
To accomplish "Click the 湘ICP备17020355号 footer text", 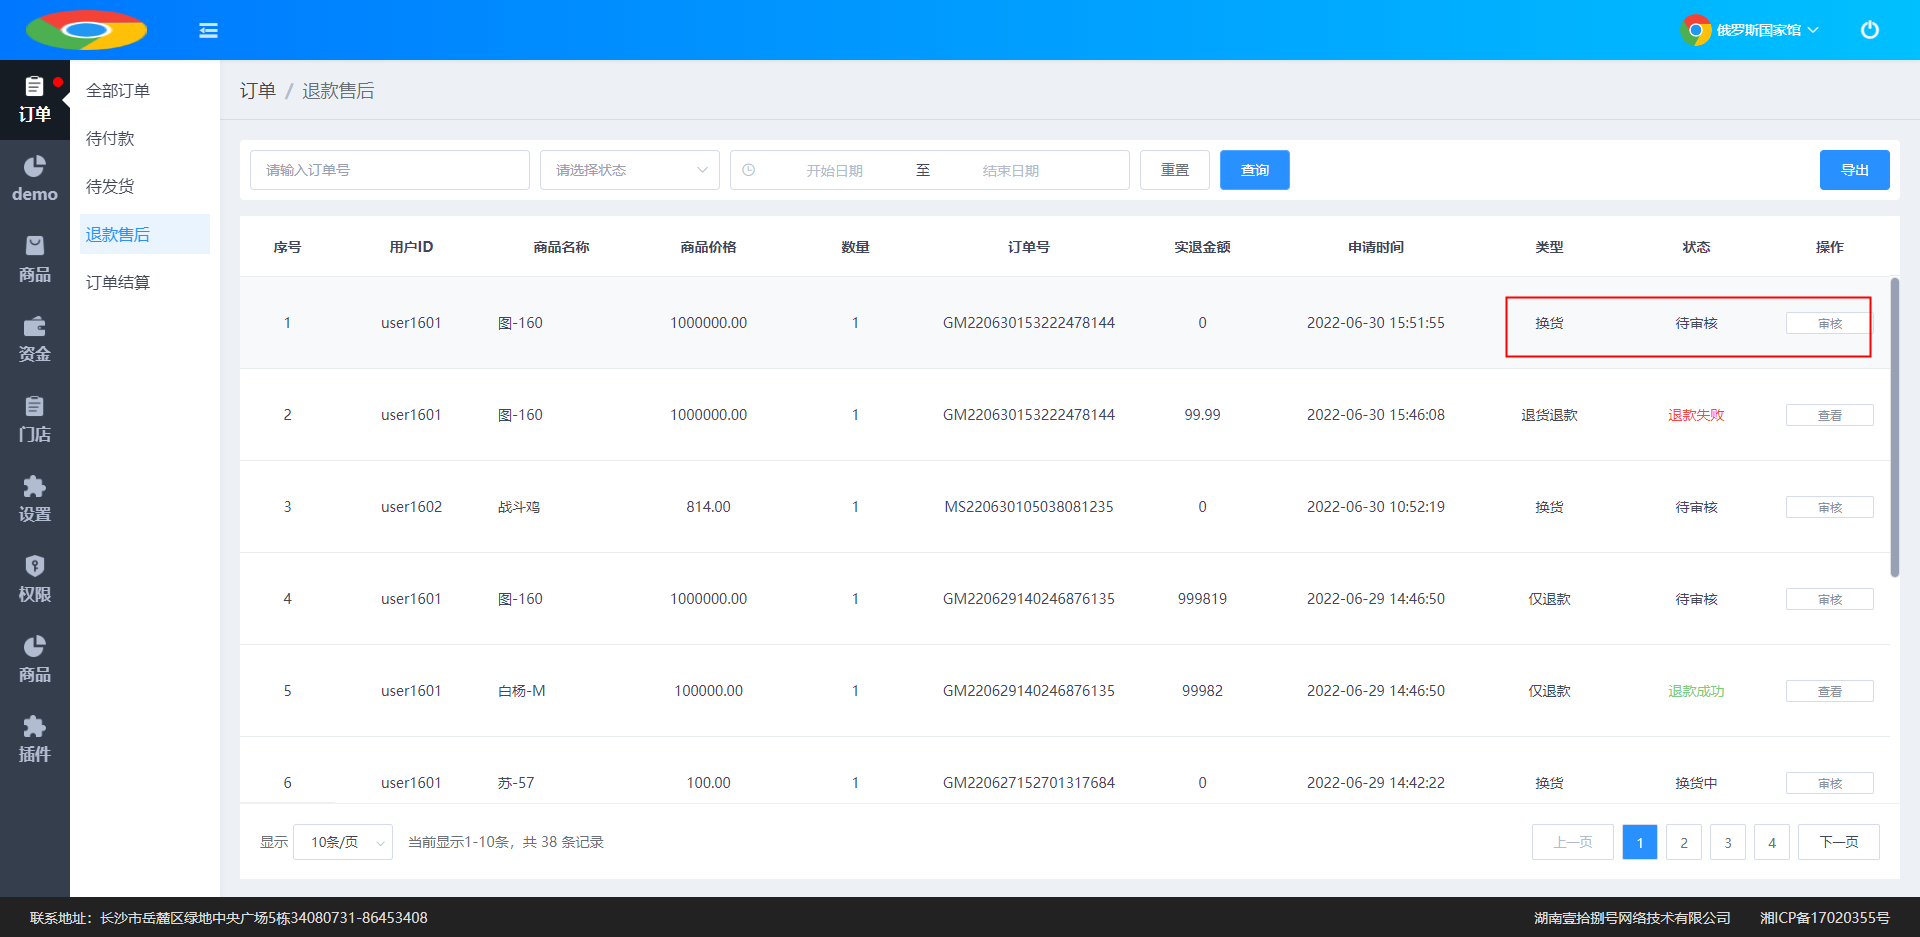I will point(1825,918).
